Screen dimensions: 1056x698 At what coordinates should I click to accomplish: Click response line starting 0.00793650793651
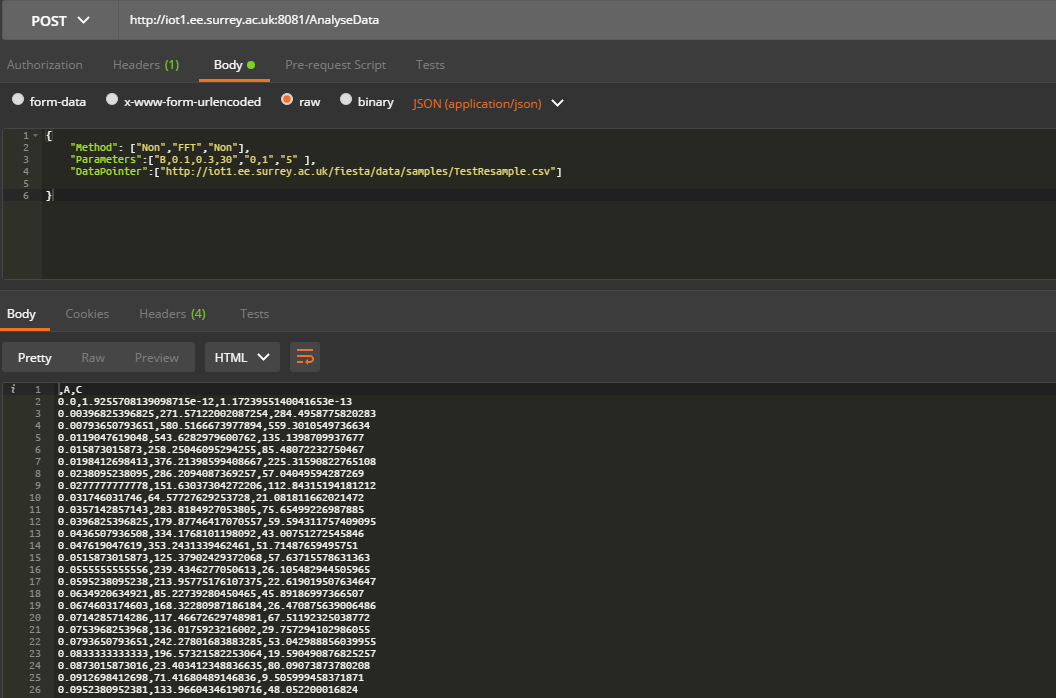[x=213, y=426]
